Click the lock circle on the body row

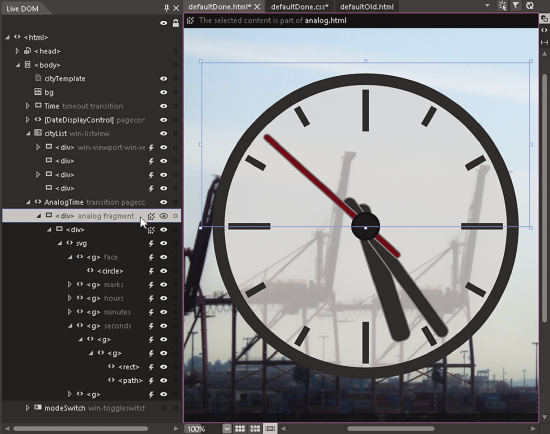pyautogui.click(x=175, y=65)
